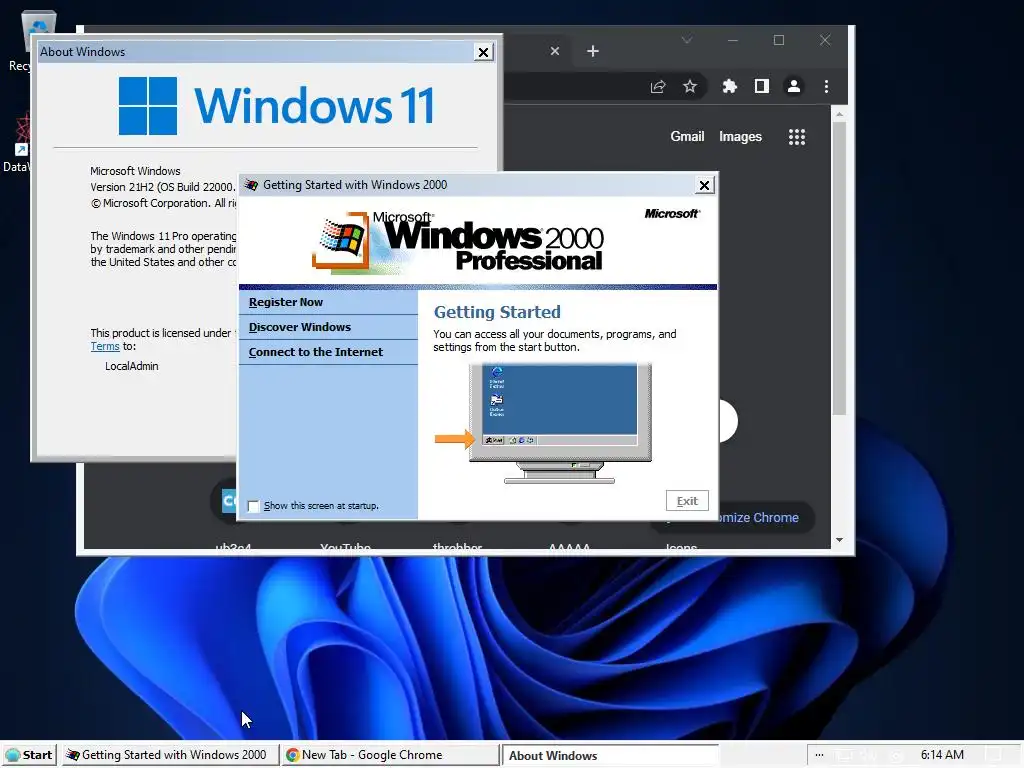This screenshot has height=768, width=1024.
Task: Open the Terms link in About Windows
Action: coord(104,347)
